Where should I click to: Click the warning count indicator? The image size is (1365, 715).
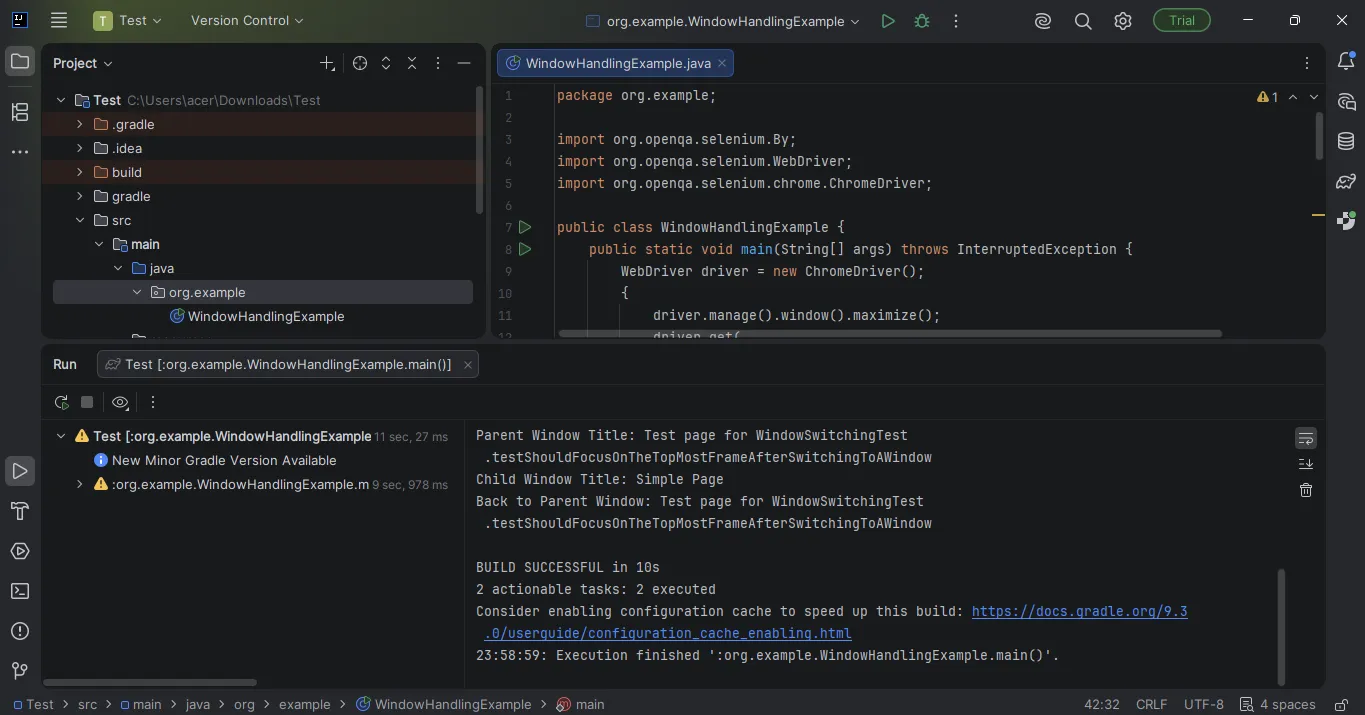[x=1268, y=97]
